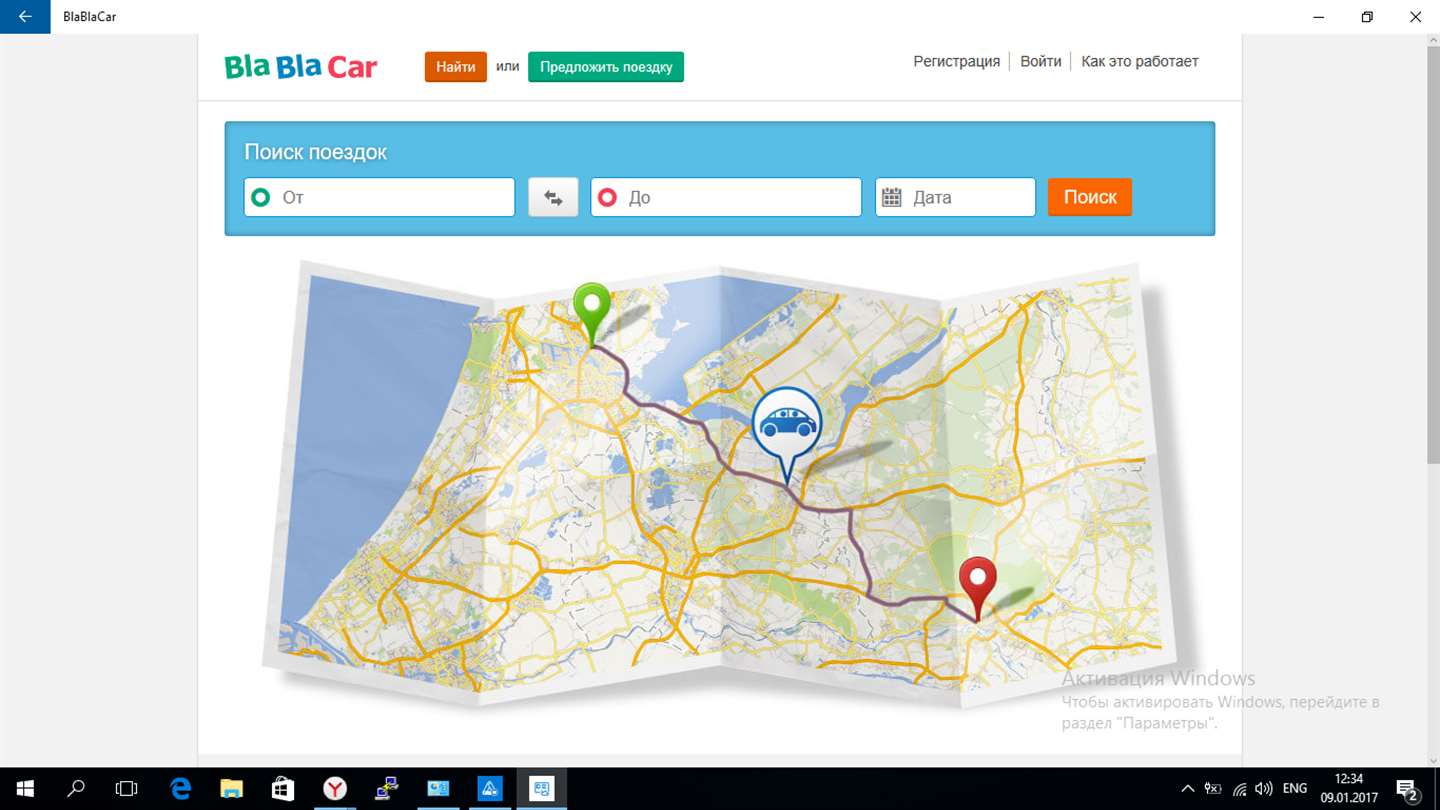This screenshot has width=1440, height=810.
Task: Click the active BlaBlaCar app taskbar icon
Action: pos(541,789)
